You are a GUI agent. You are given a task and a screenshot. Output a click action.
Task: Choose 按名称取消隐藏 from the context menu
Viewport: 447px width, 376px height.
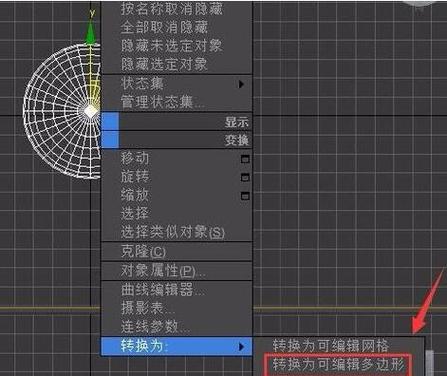(177, 9)
